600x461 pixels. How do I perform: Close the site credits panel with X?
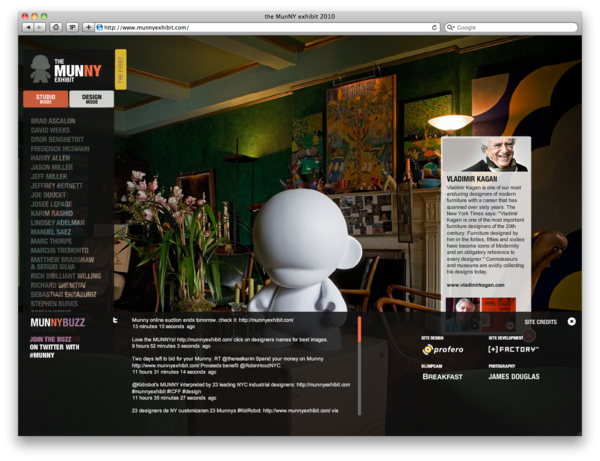pos(571,321)
